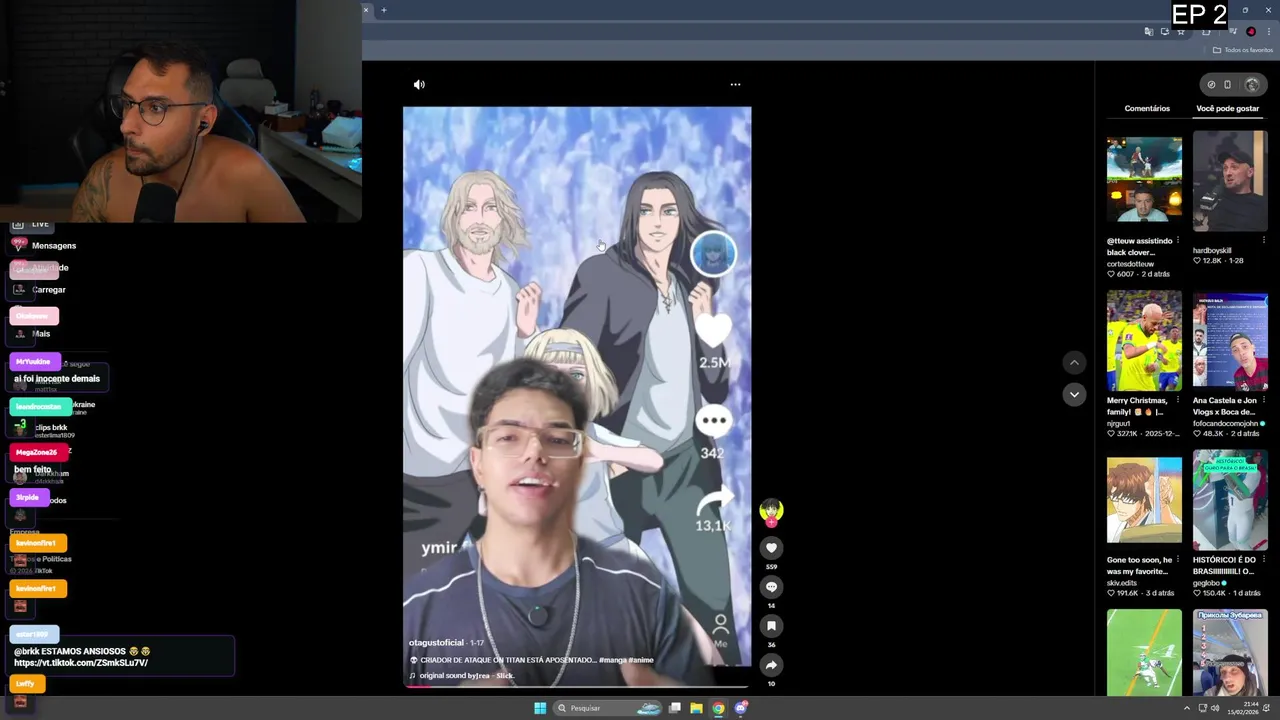Click the geglobo channel name
The width and height of the screenshot is (1280, 720).
pyautogui.click(x=1205, y=582)
